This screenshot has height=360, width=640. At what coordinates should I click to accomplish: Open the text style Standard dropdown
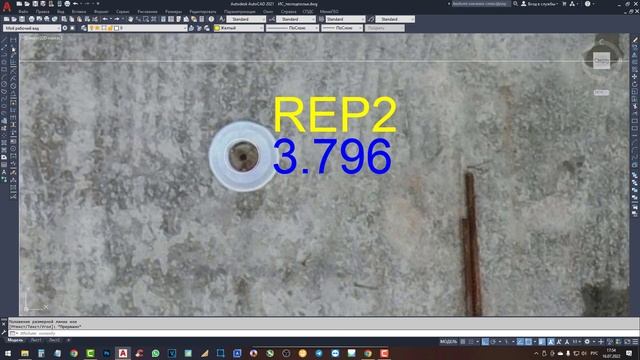[246, 19]
